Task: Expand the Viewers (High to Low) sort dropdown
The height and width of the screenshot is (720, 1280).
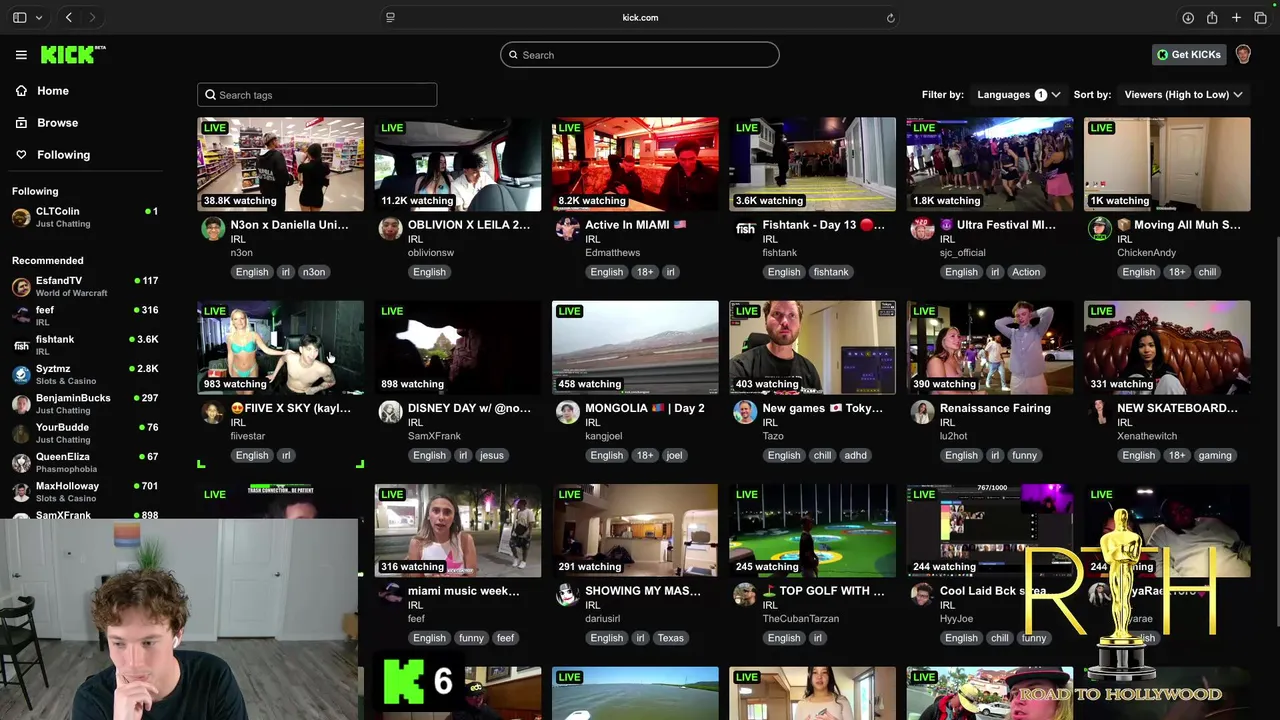Action: 1183,95
